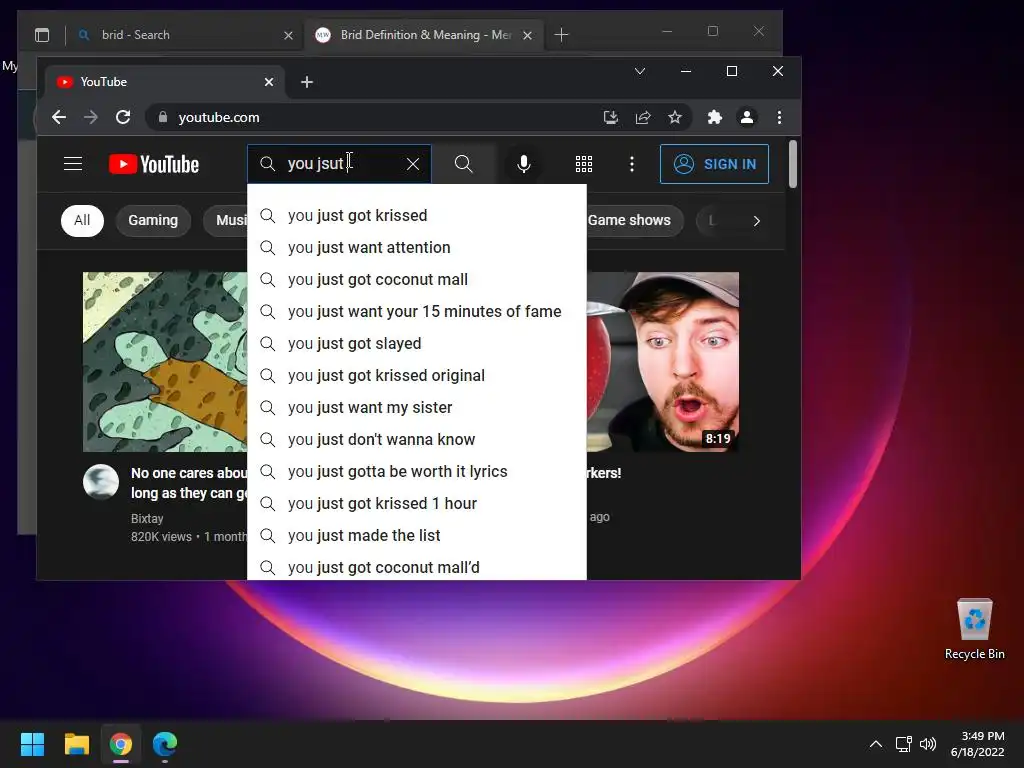Image resolution: width=1024 pixels, height=768 pixels.
Task: Open a new tab in Chrome
Action: tap(307, 82)
